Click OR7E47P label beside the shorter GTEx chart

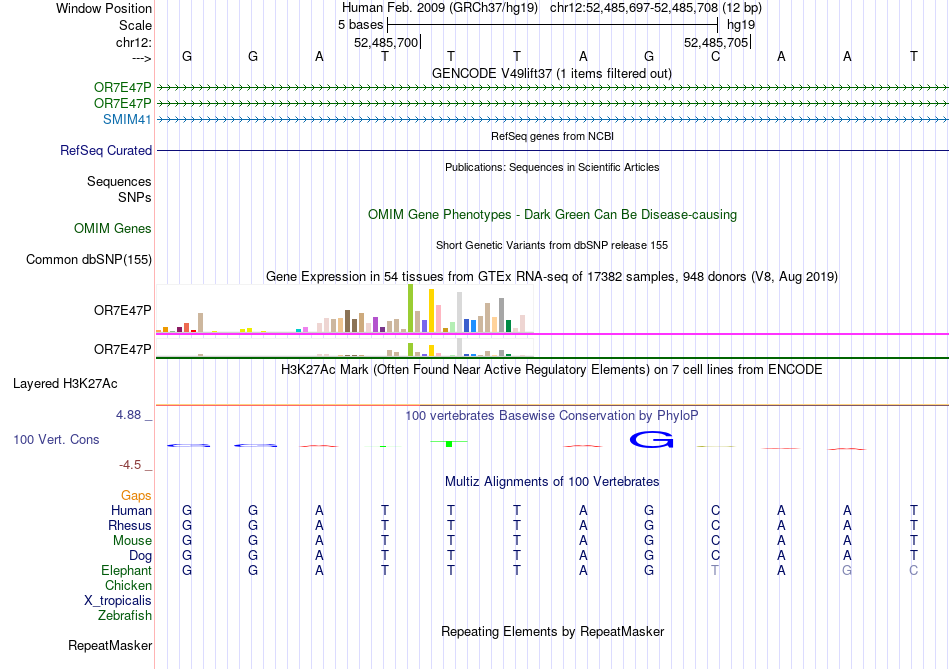(122, 350)
